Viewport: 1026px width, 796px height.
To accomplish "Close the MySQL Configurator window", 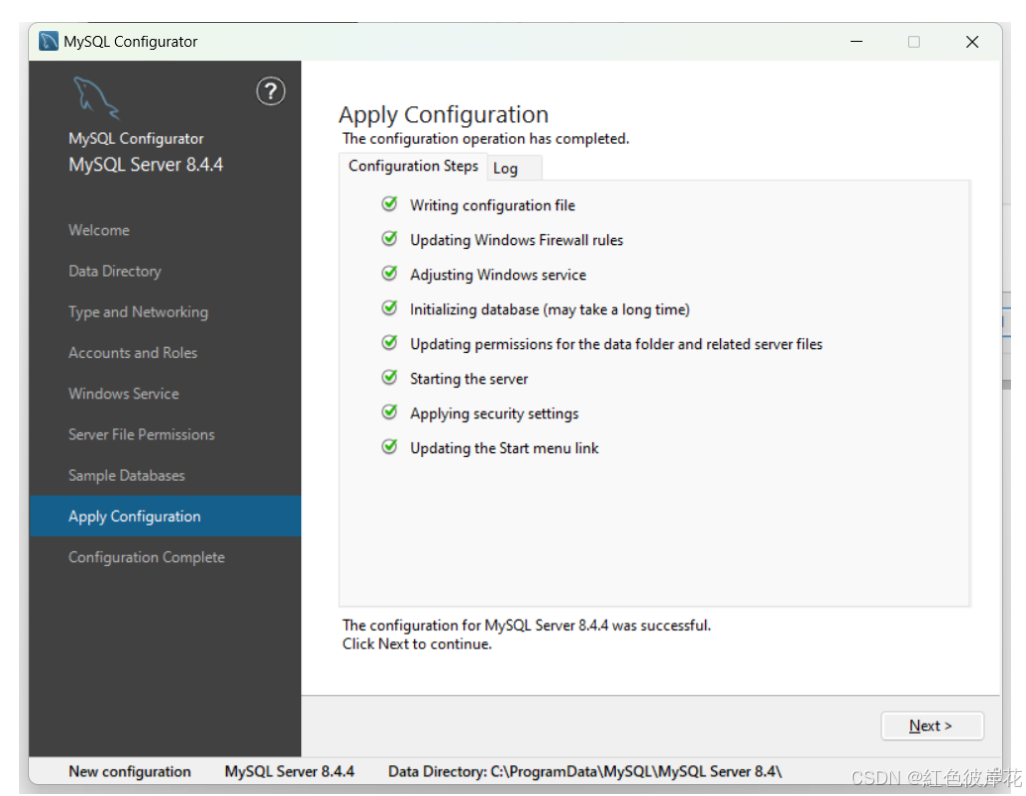I will point(972,42).
